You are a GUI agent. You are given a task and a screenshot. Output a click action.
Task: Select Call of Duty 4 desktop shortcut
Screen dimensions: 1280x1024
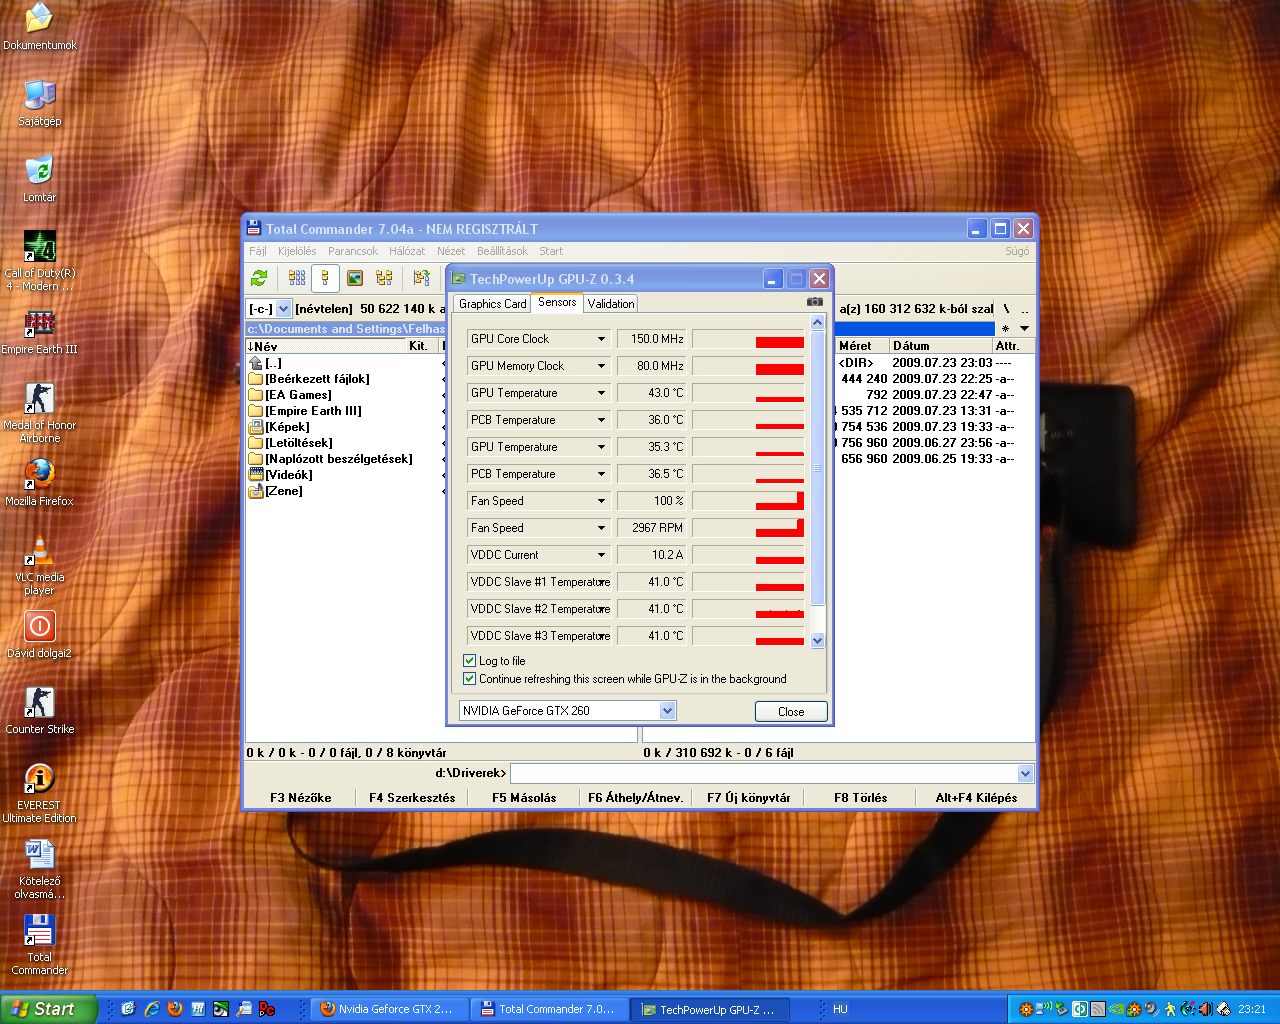39,261
